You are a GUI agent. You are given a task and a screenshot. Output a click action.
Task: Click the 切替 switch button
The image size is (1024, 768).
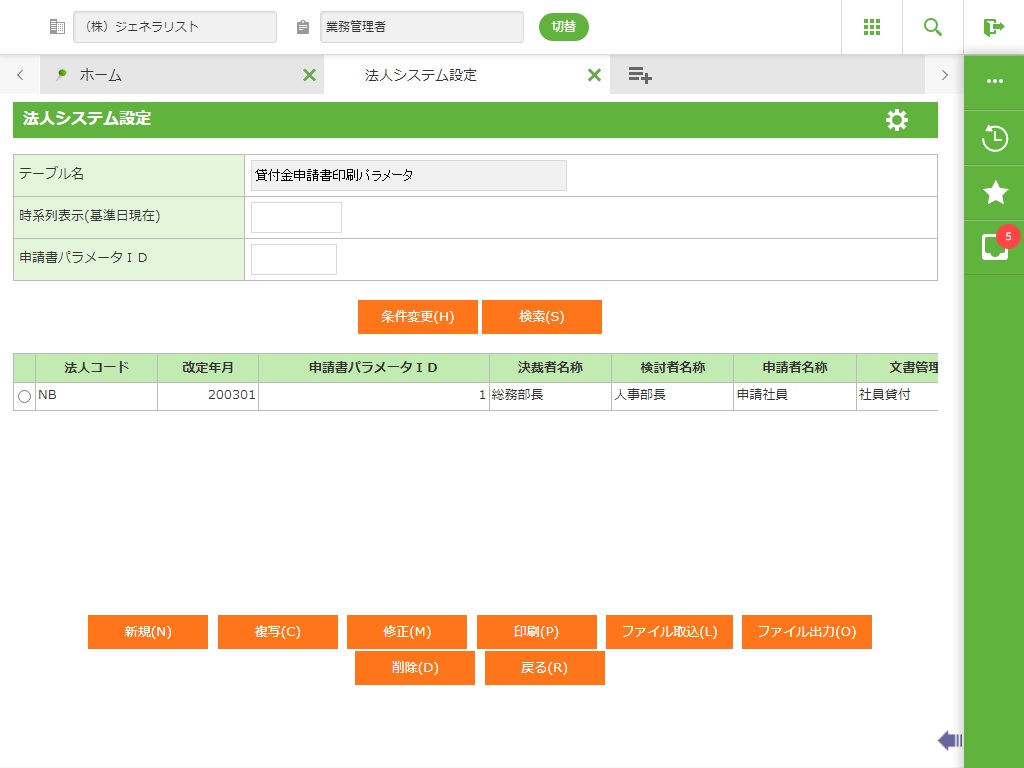pyautogui.click(x=564, y=27)
